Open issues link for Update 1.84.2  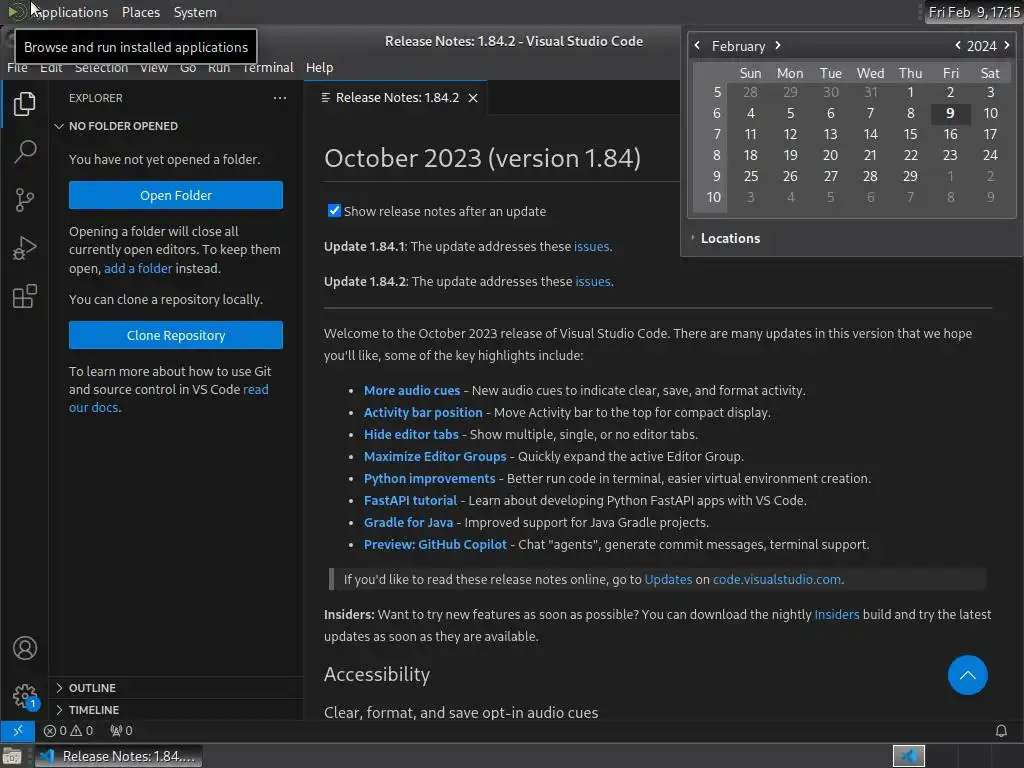(x=592, y=281)
